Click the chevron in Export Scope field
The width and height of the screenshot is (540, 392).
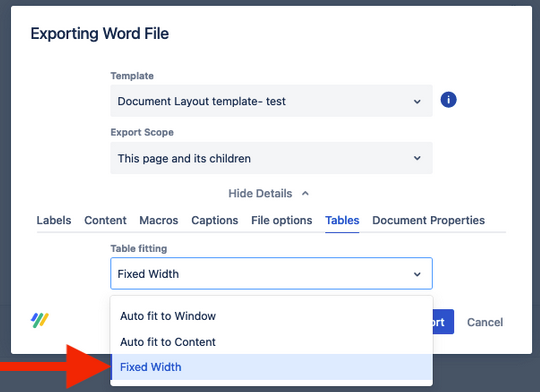[417, 158]
